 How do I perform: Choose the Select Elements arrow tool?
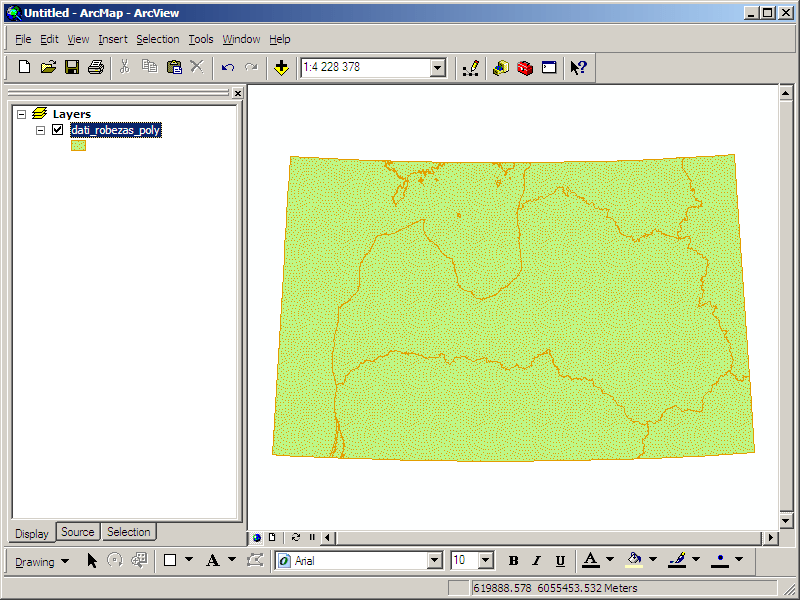pyautogui.click(x=92, y=561)
